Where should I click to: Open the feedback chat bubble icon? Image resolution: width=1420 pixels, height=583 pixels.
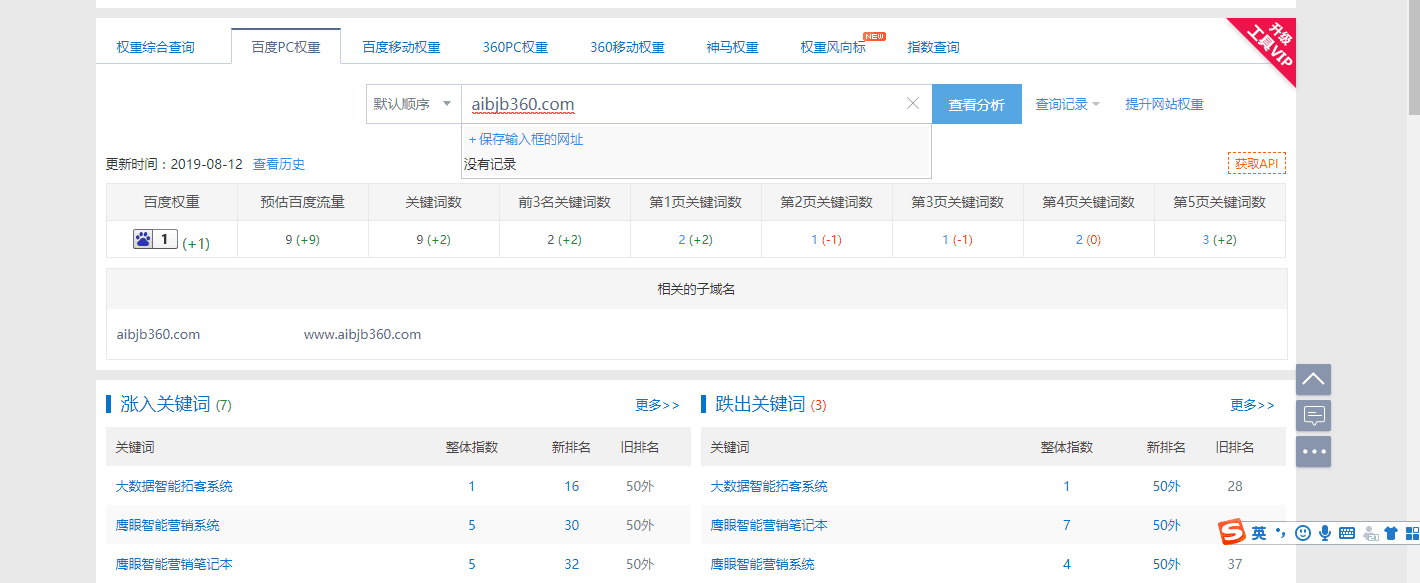coord(1313,415)
